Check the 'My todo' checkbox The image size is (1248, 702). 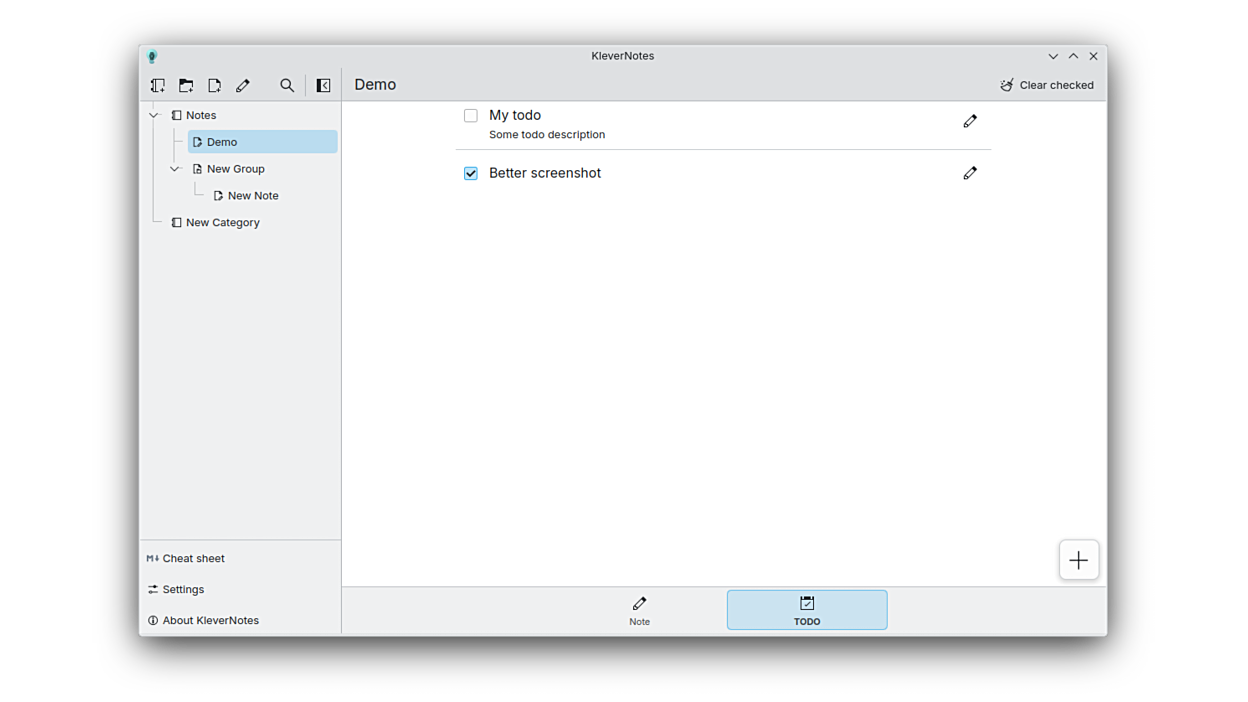tap(471, 116)
